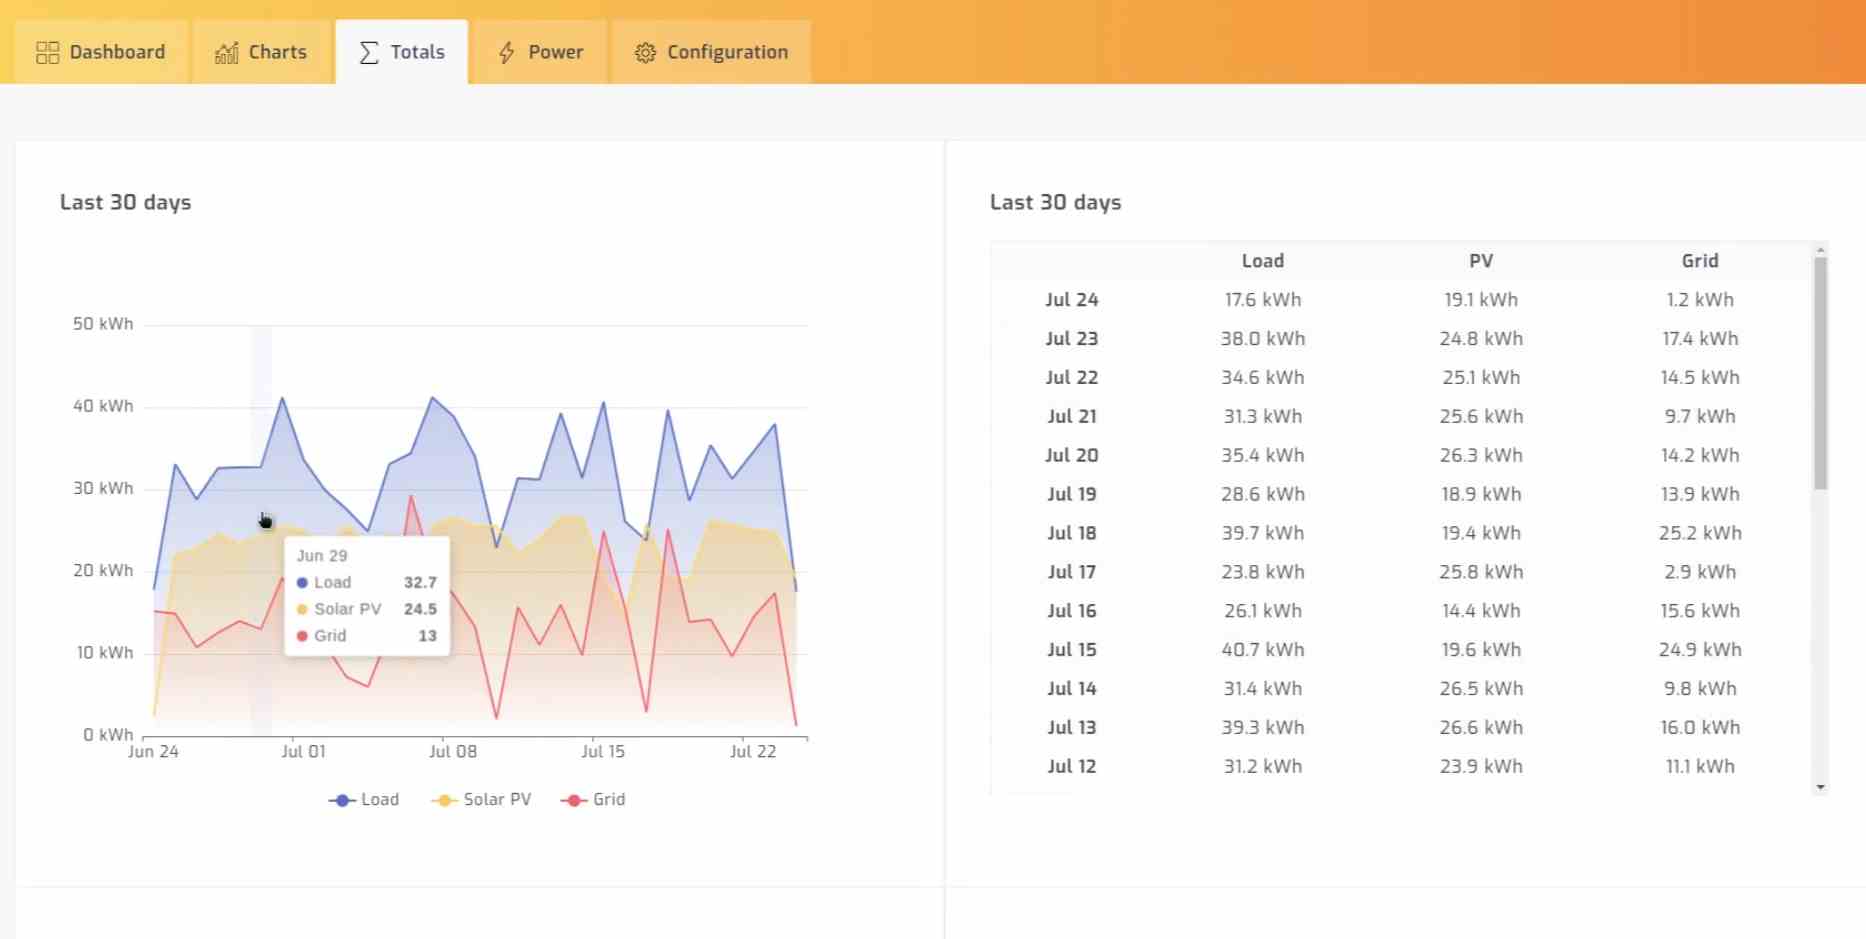Click the Jul 15 axis label on chart

click(x=603, y=752)
